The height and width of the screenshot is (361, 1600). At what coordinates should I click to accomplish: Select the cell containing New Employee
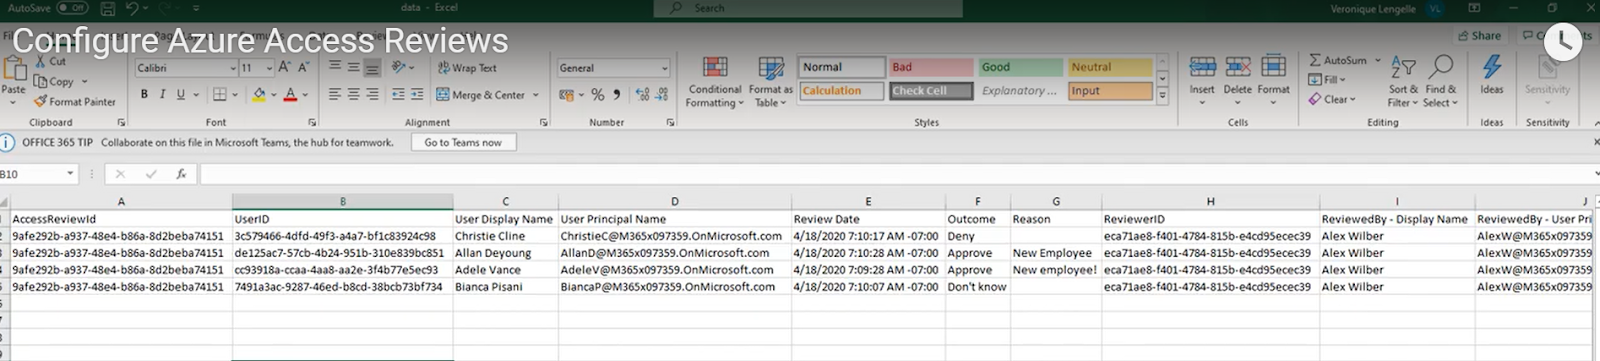pyautogui.click(x=1055, y=253)
